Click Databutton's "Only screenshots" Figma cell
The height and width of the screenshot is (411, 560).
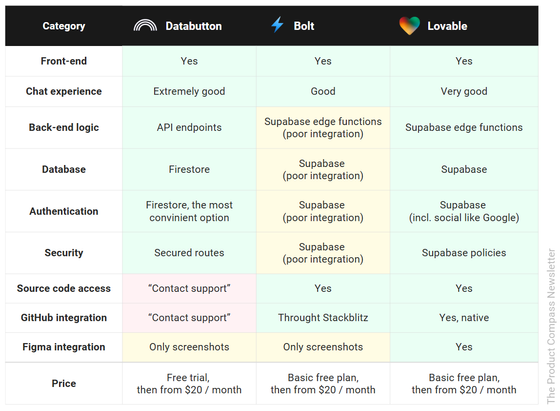[x=189, y=347]
